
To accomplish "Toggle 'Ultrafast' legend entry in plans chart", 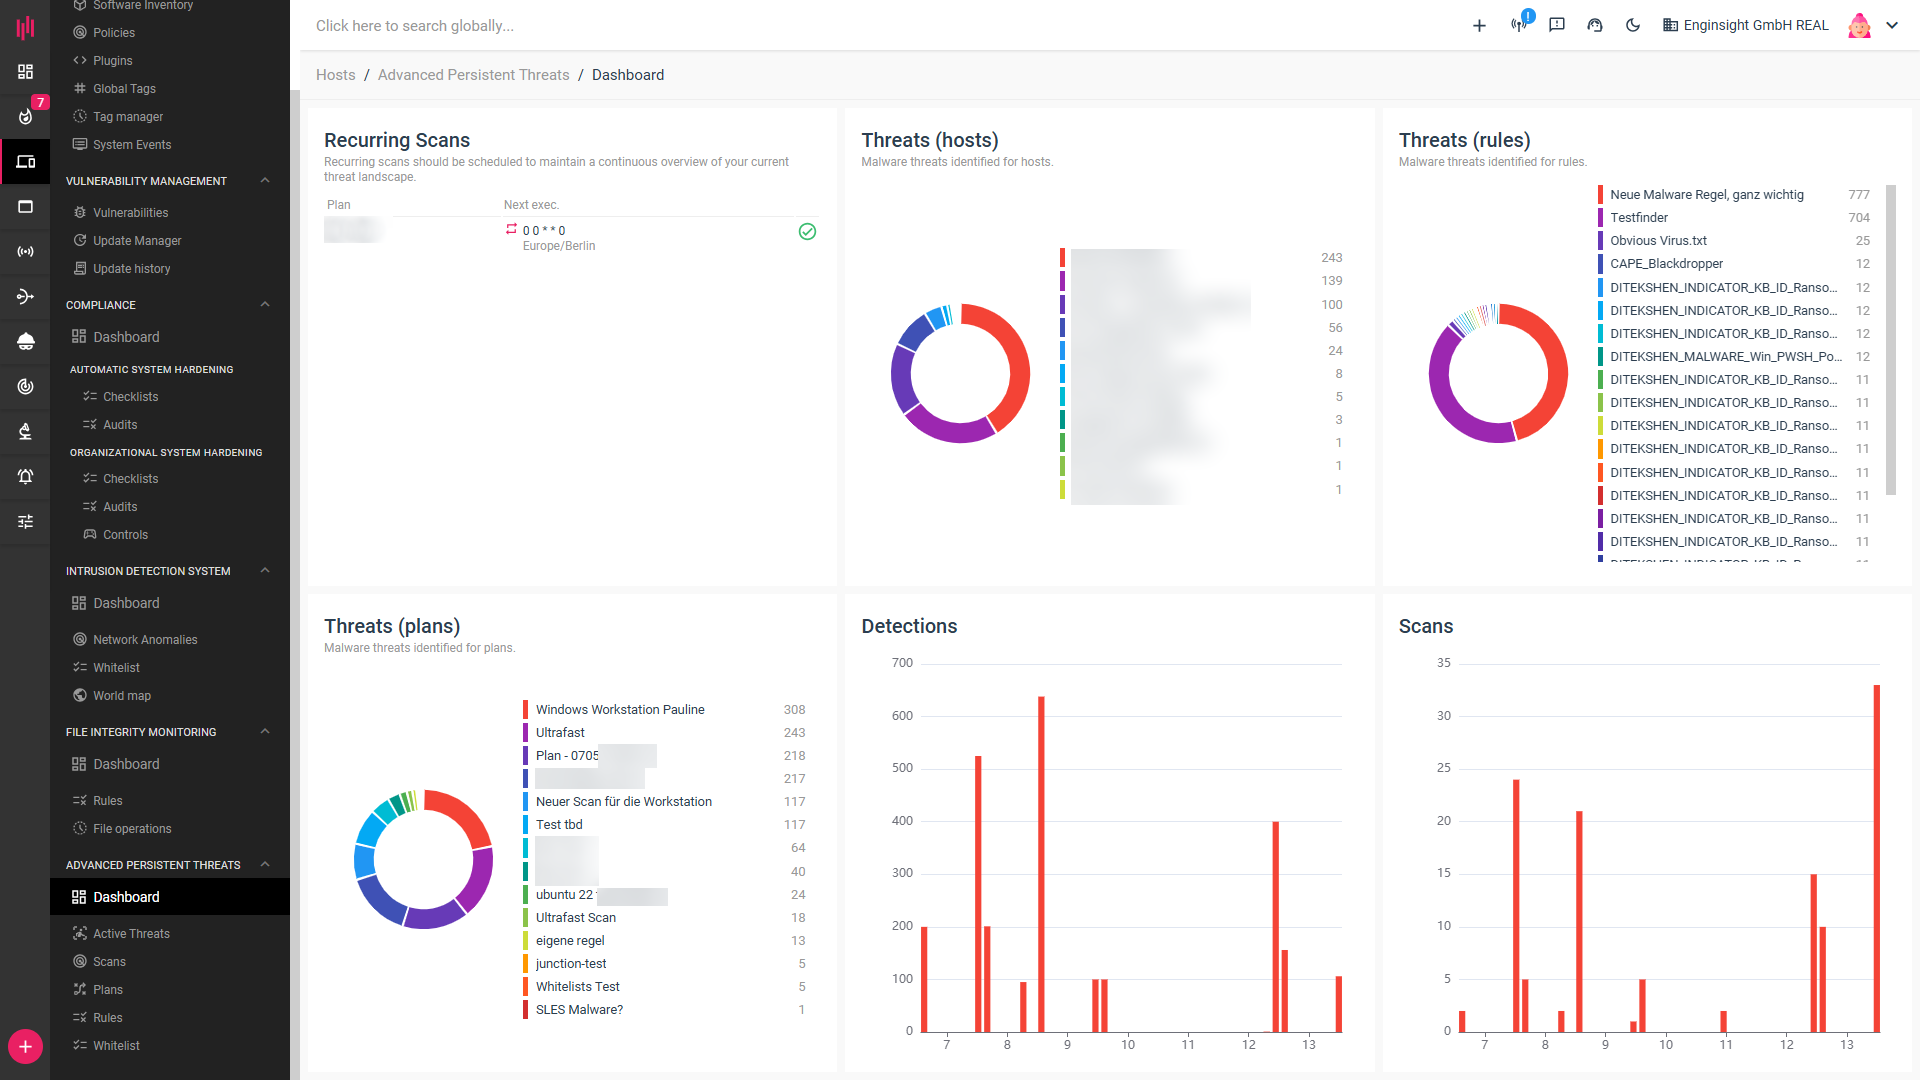I will (559, 733).
